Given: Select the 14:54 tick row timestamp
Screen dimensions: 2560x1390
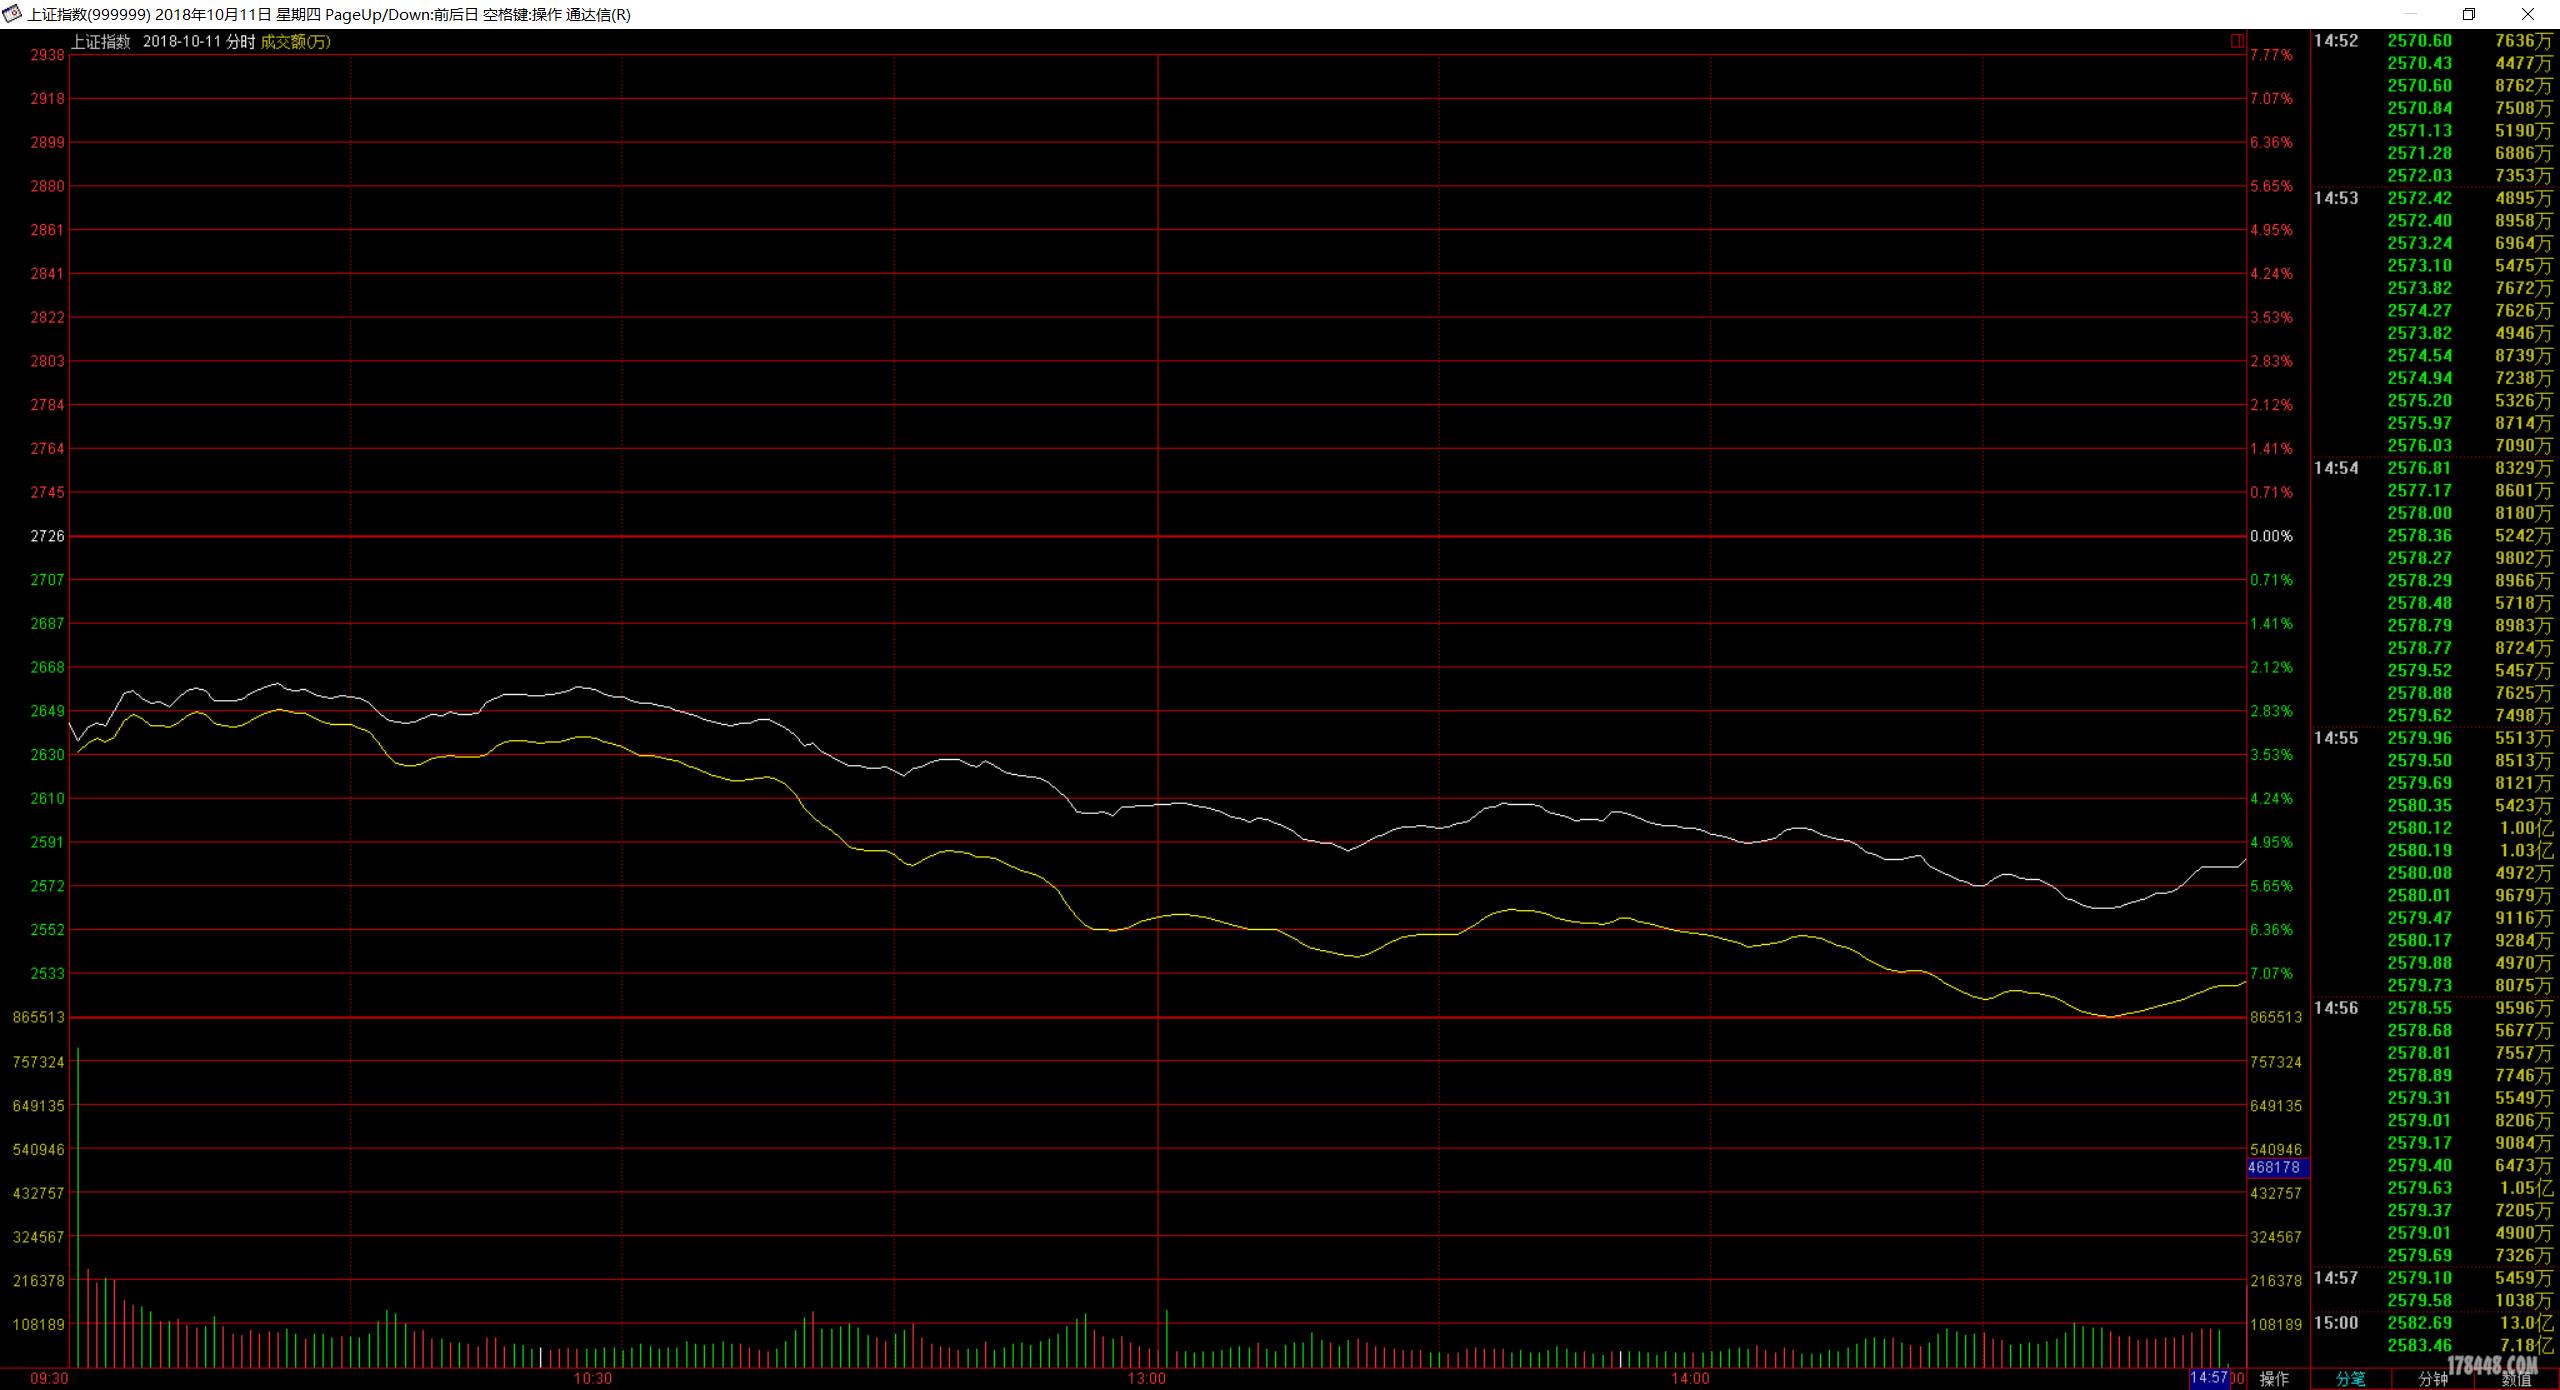Looking at the screenshot, I should pyautogui.click(x=2336, y=468).
